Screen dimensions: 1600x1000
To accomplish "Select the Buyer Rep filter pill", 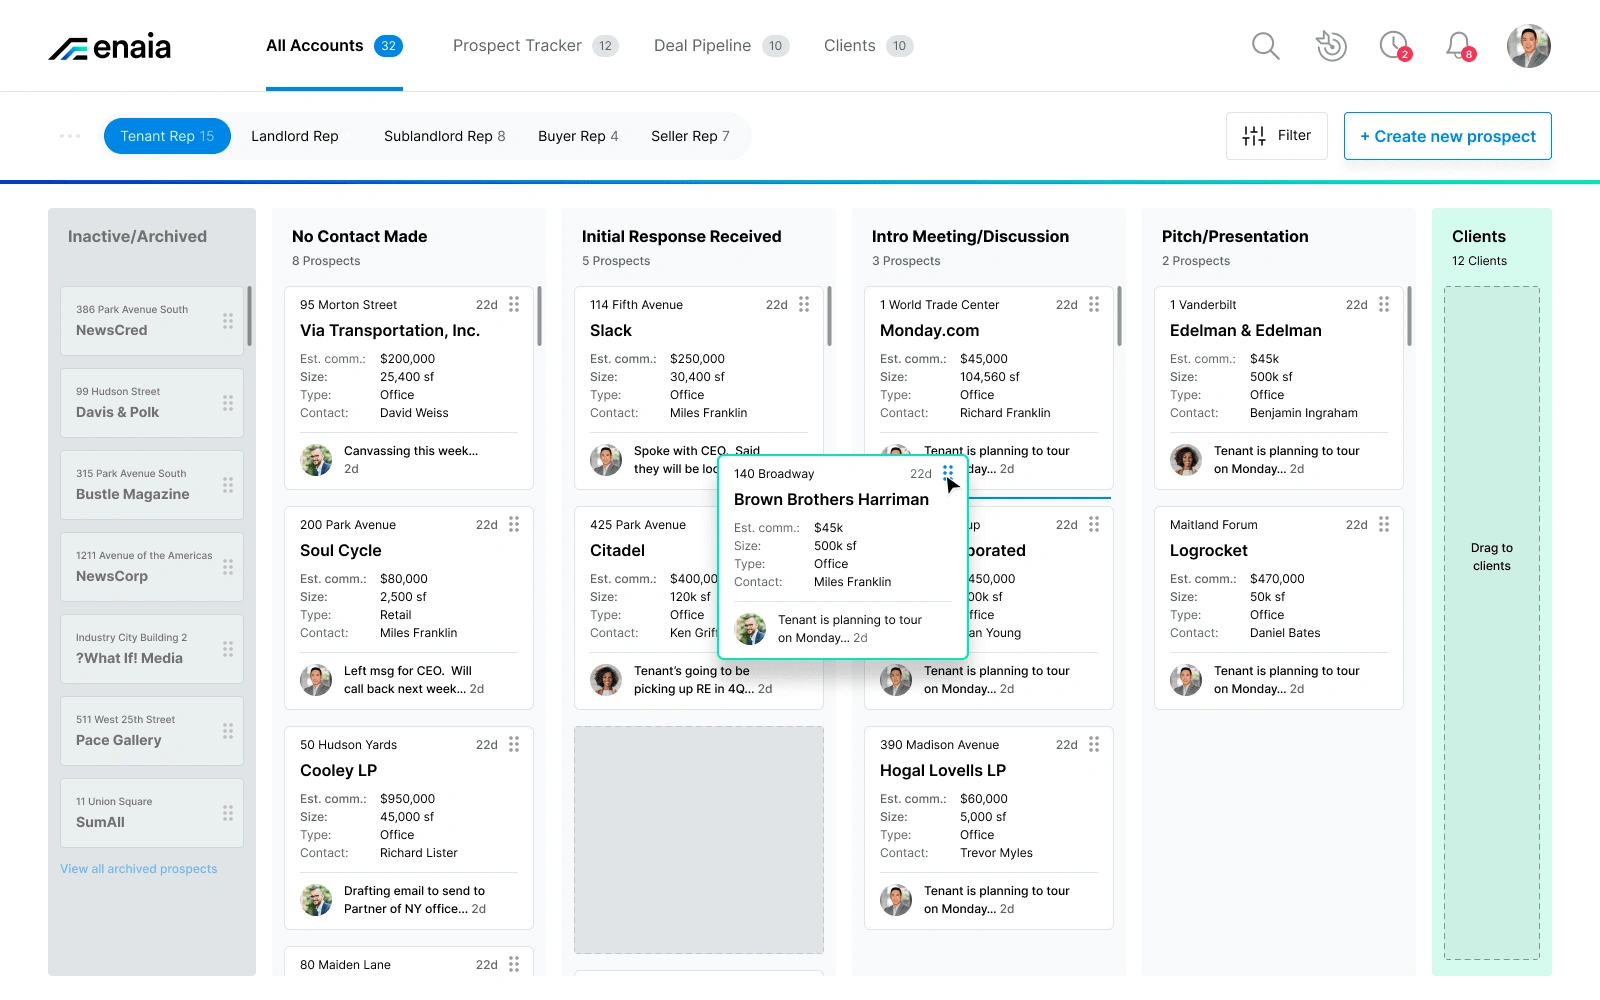I will coord(578,136).
